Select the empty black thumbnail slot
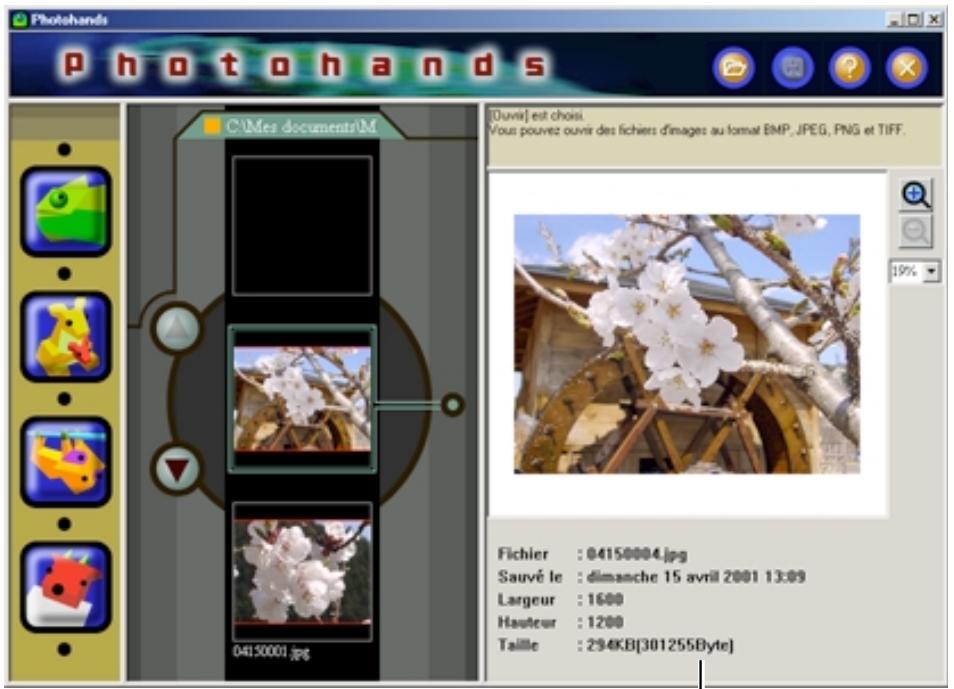Viewport: 954px width, 689px height. 302,226
